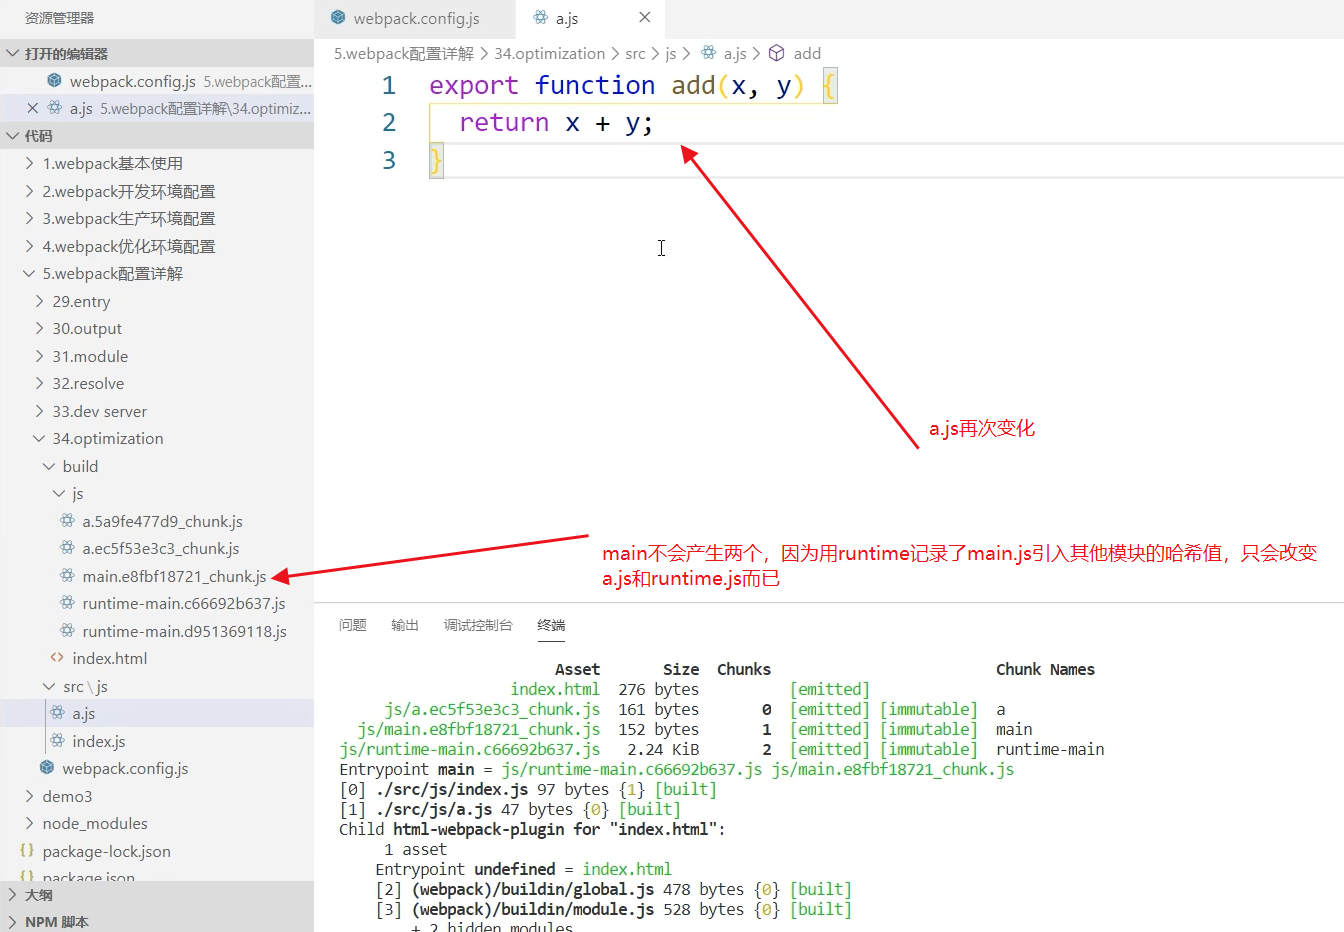
Task: Expand the 30.output folder
Action: (x=157, y=328)
